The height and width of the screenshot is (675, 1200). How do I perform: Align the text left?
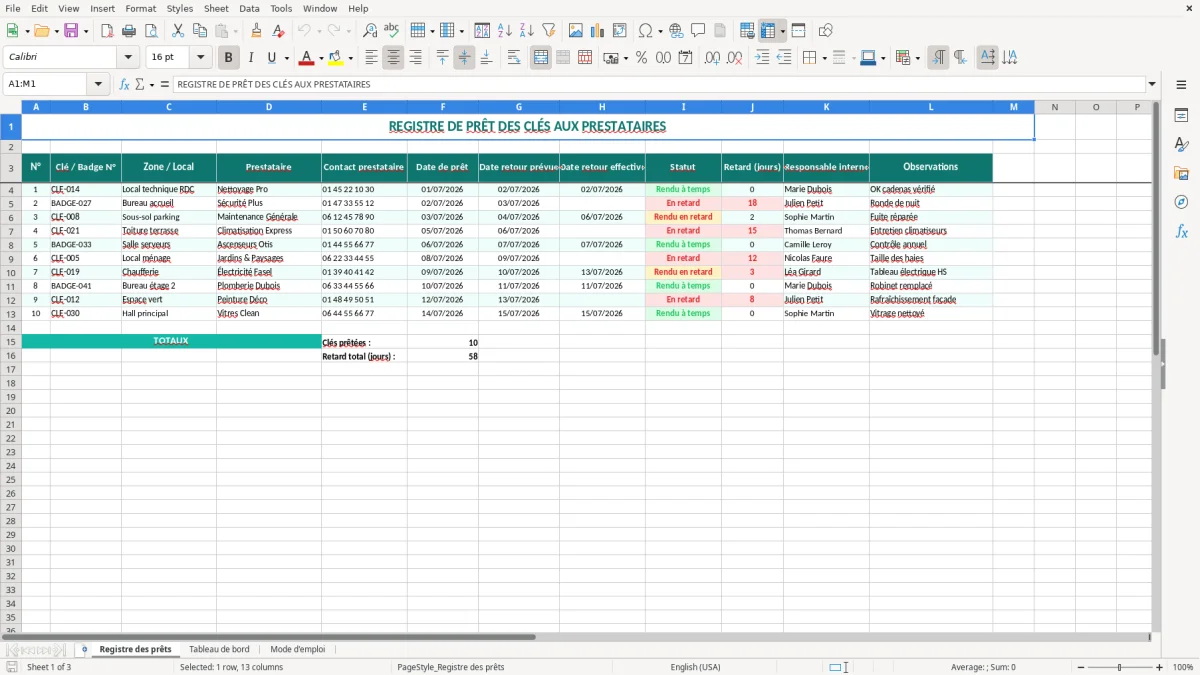[371, 58]
